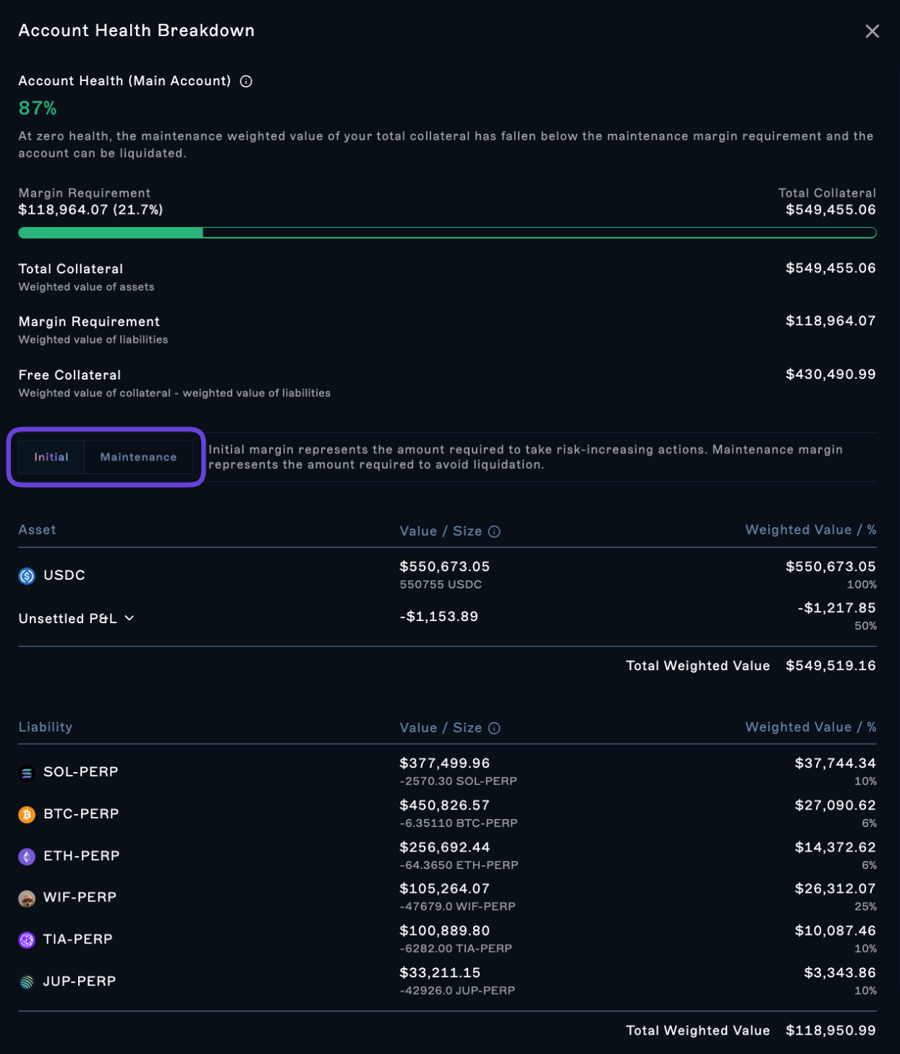Click the JUP-PERP token icon
Image resolution: width=900 pixels, height=1054 pixels.
point(27,982)
